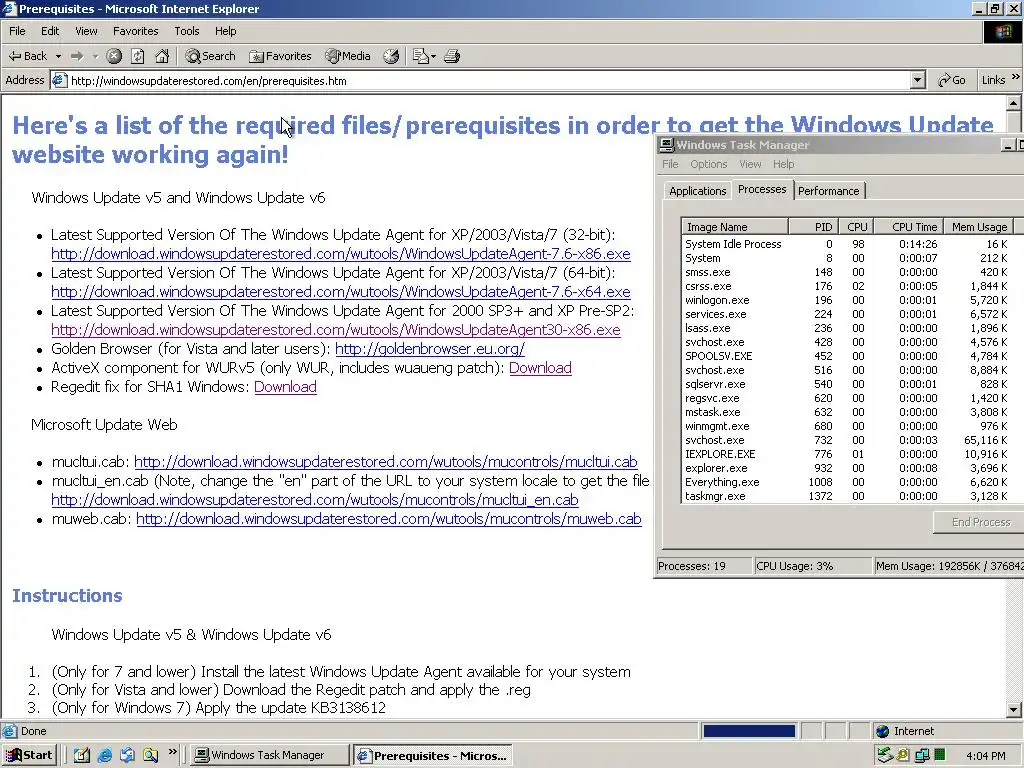The image size is (1024, 768).
Task: Click the Prerequisites IE taskbar button
Action: pos(432,756)
